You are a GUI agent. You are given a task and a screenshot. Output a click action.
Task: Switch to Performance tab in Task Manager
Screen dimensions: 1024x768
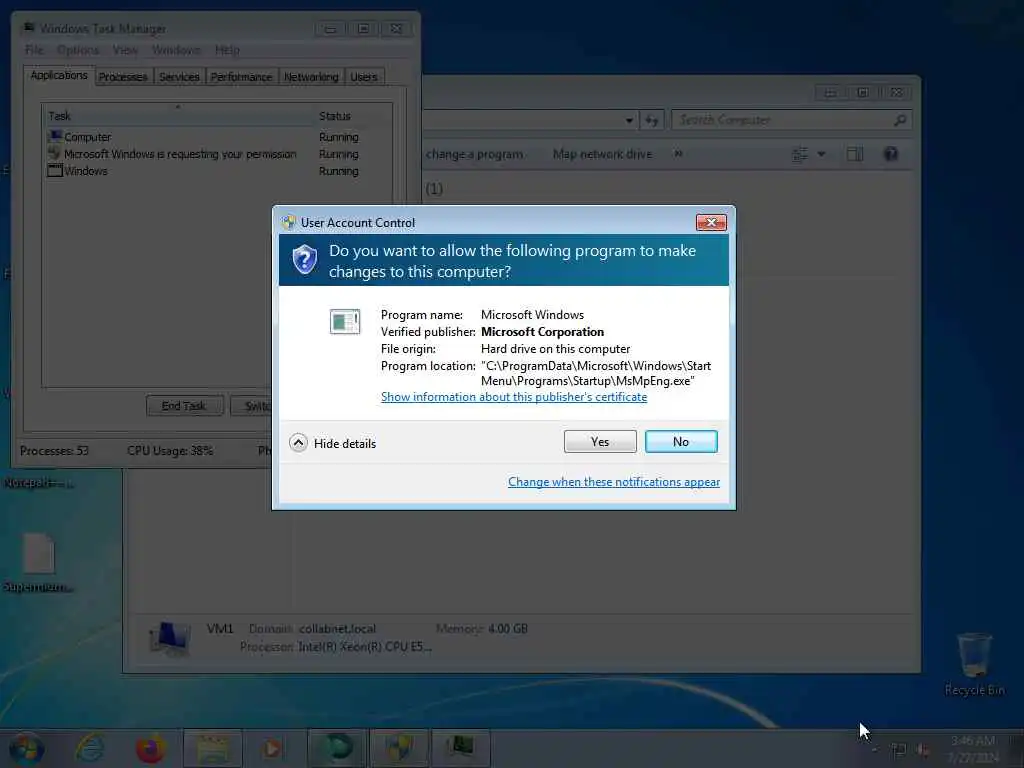(241, 76)
